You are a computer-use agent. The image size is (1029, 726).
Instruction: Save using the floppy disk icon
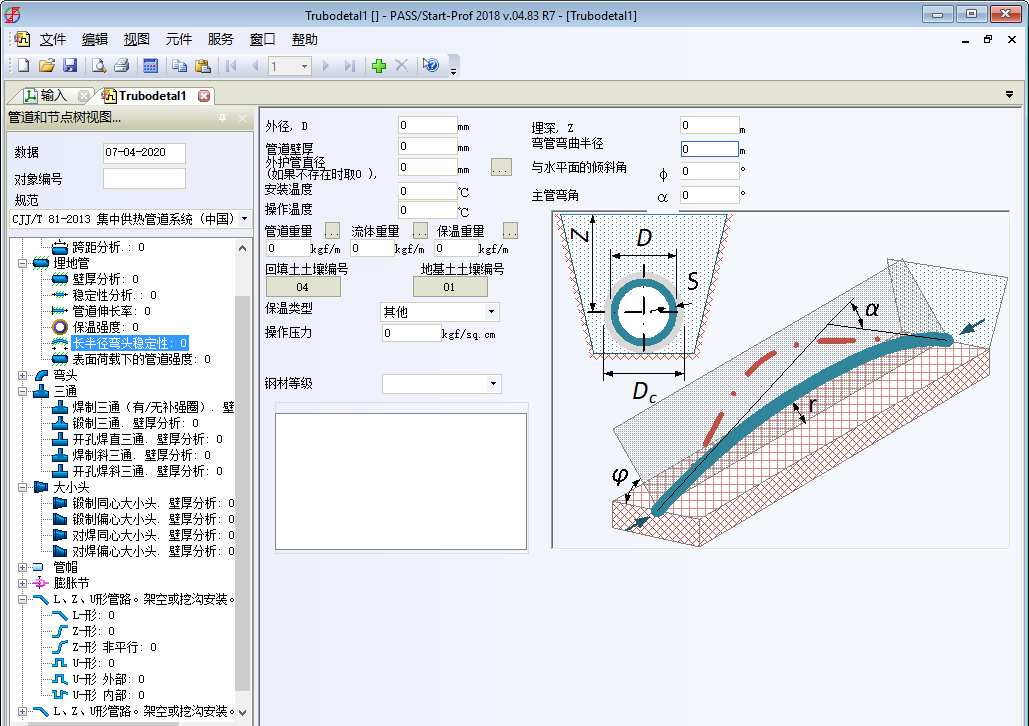coord(70,66)
